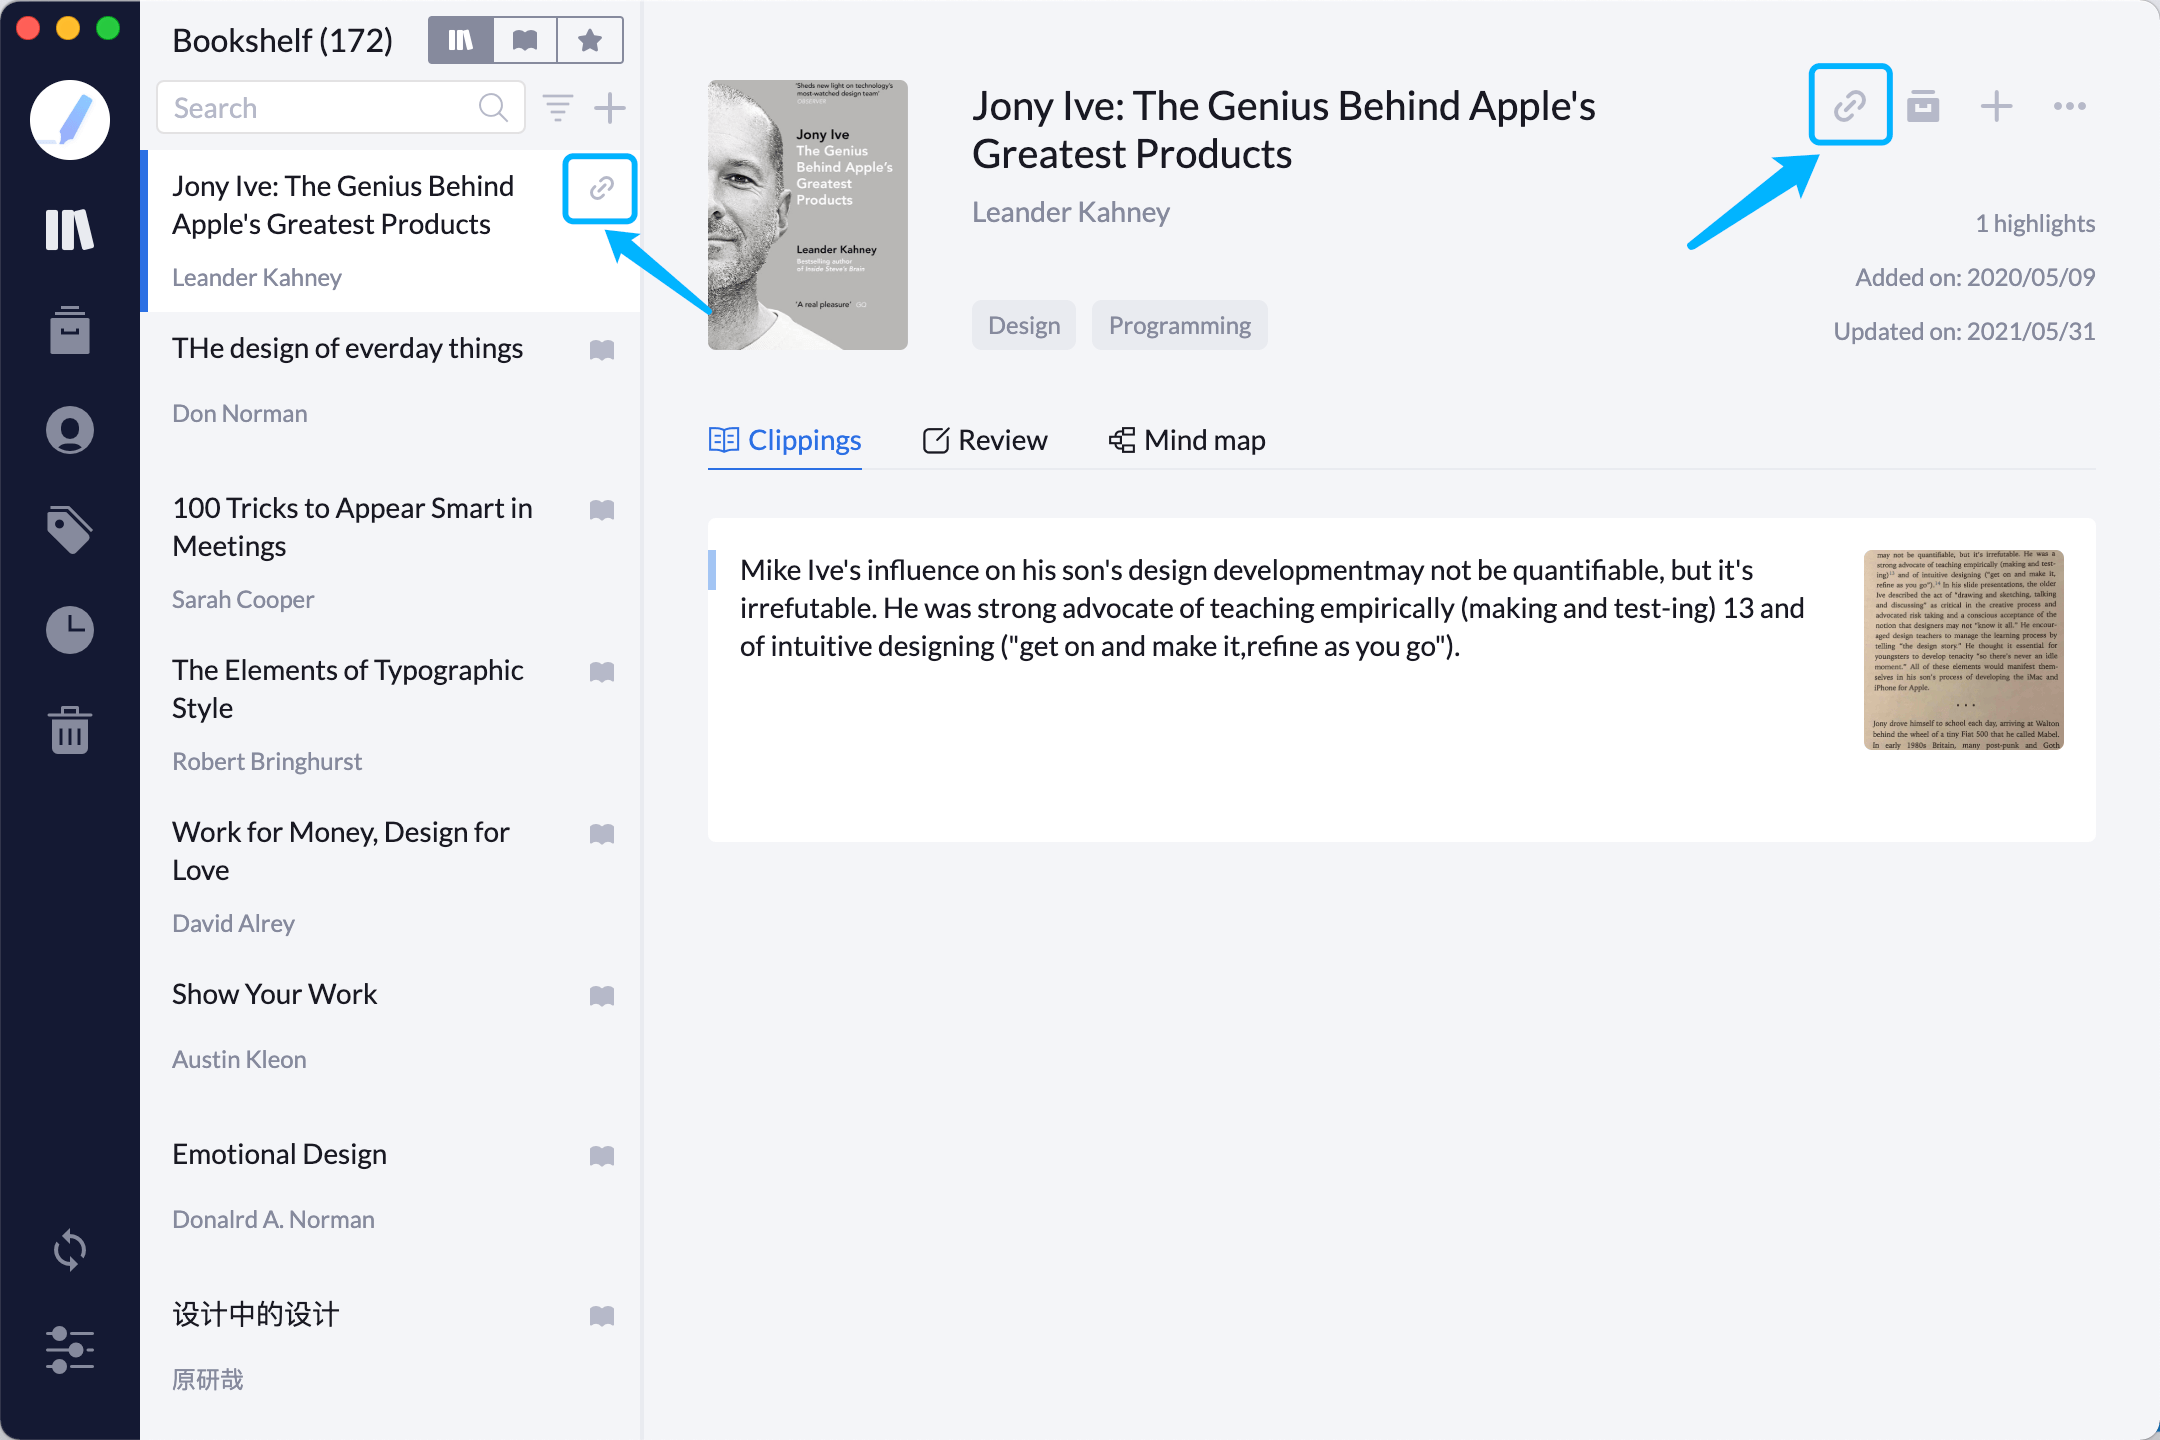Select Work for Money, Design for Love
The height and width of the screenshot is (1440, 2160).
392,878
